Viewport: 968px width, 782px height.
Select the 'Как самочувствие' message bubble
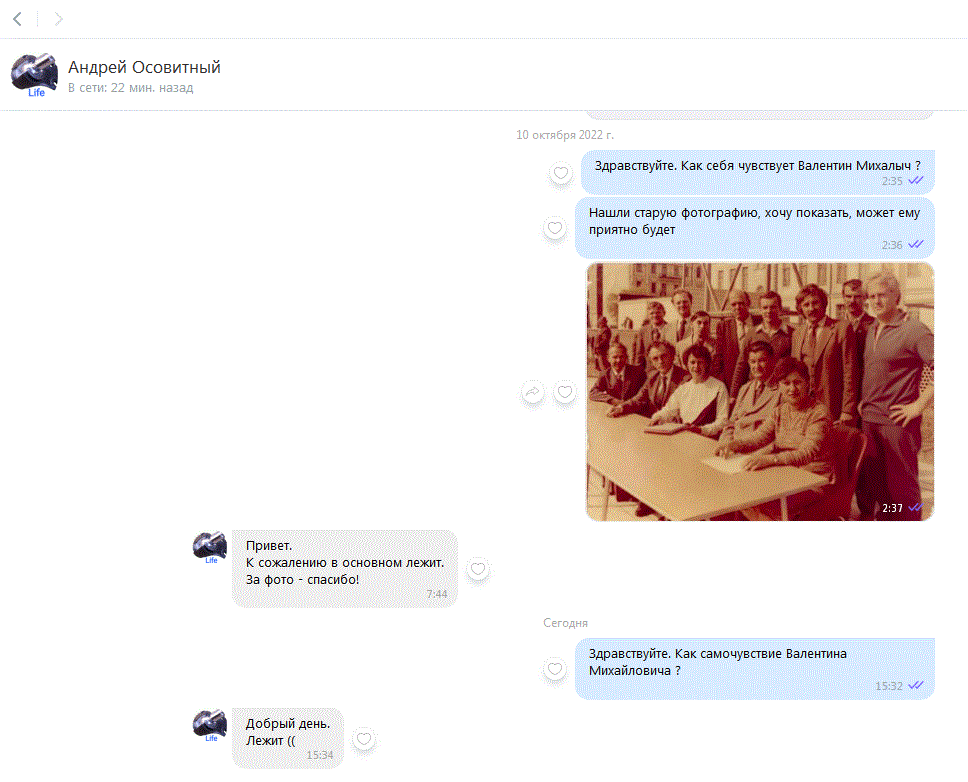[754, 662]
